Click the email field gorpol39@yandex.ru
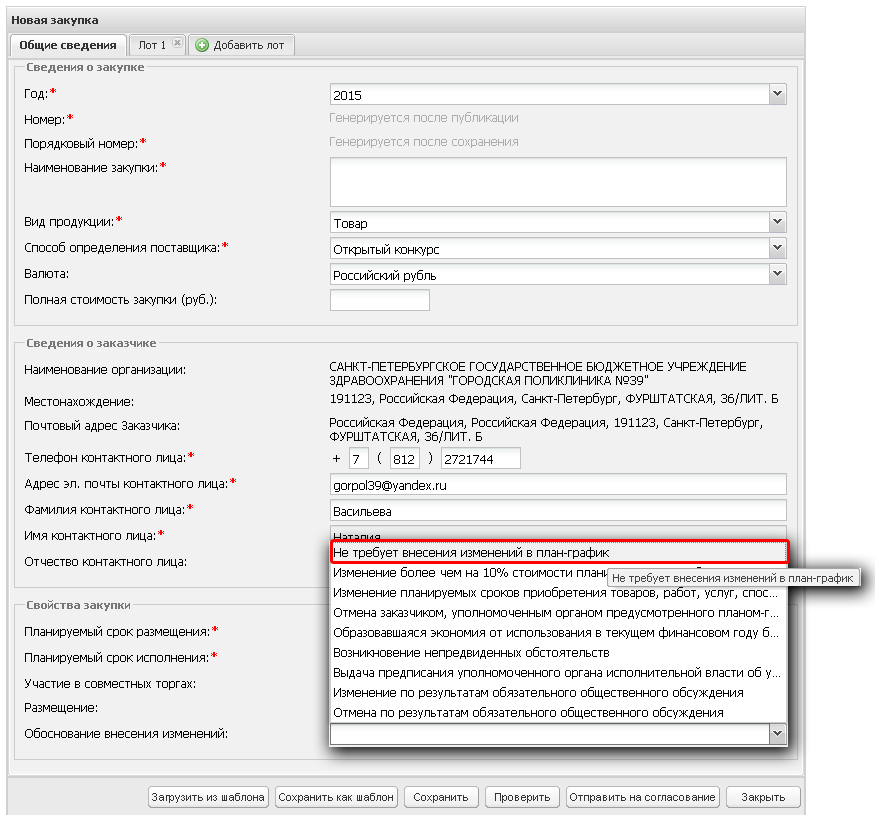The height and width of the screenshot is (815, 875). click(x=558, y=485)
